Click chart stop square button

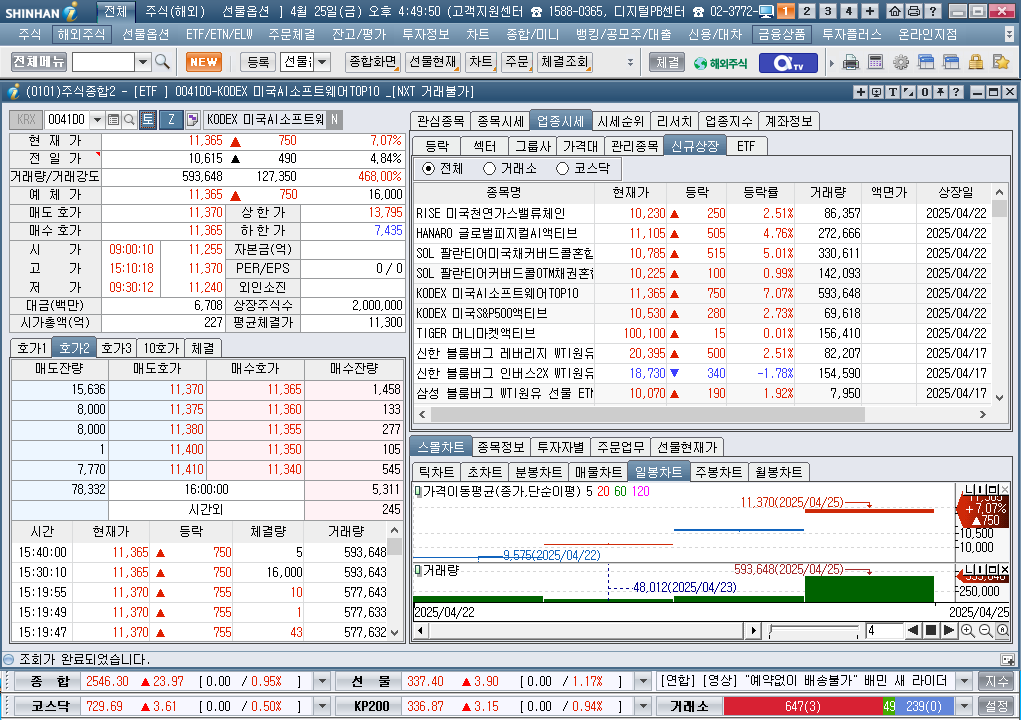[931, 630]
